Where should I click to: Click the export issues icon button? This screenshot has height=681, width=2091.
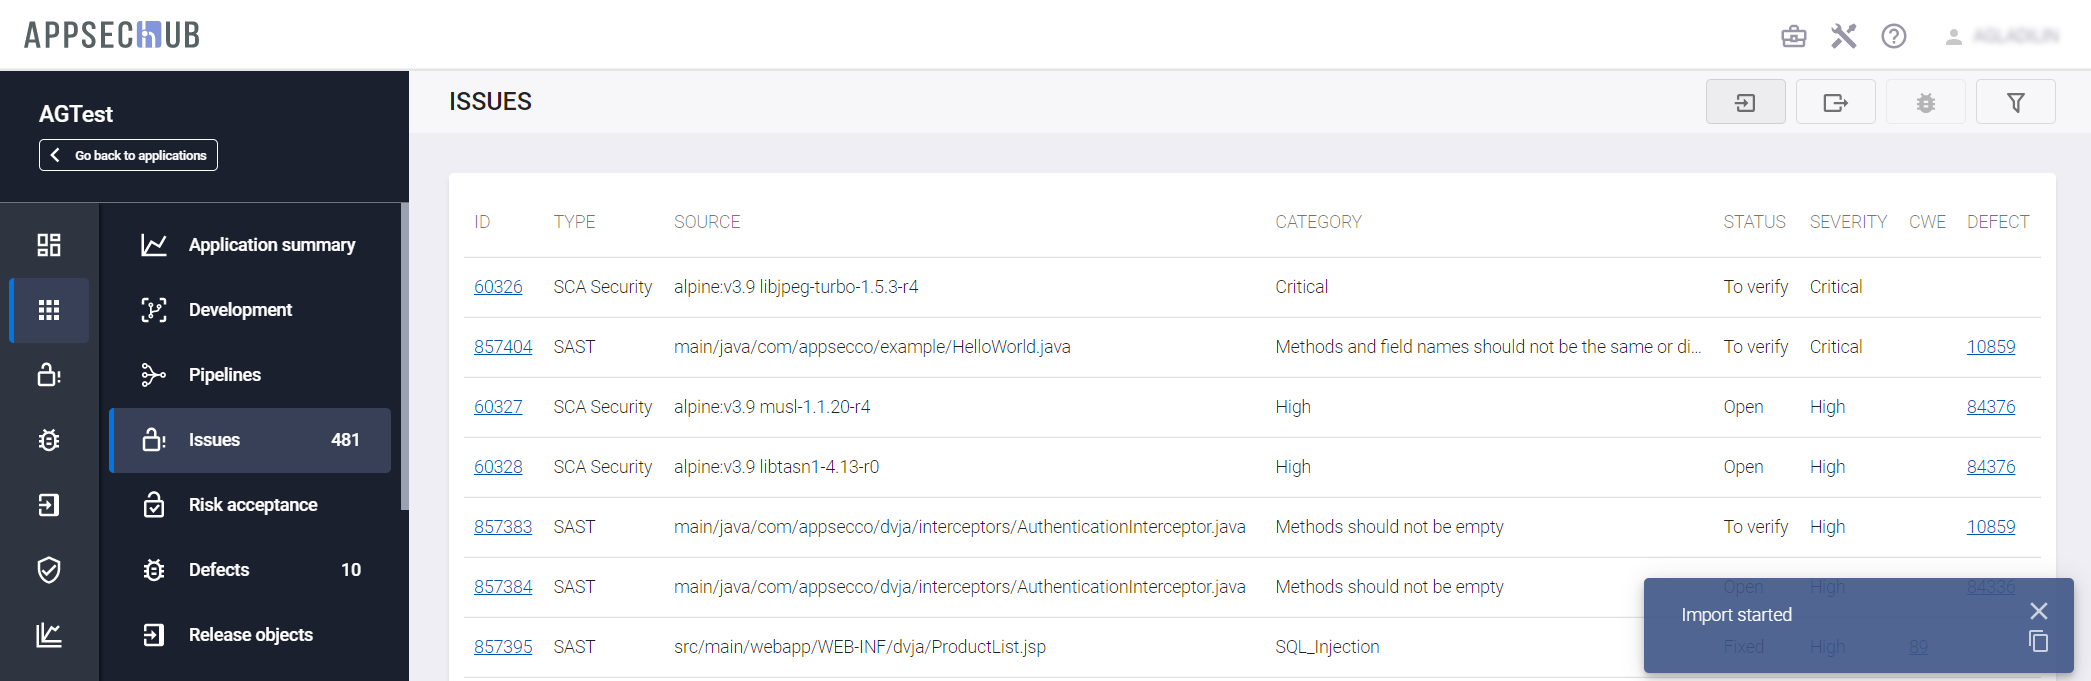pyautogui.click(x=1835, y=102)
